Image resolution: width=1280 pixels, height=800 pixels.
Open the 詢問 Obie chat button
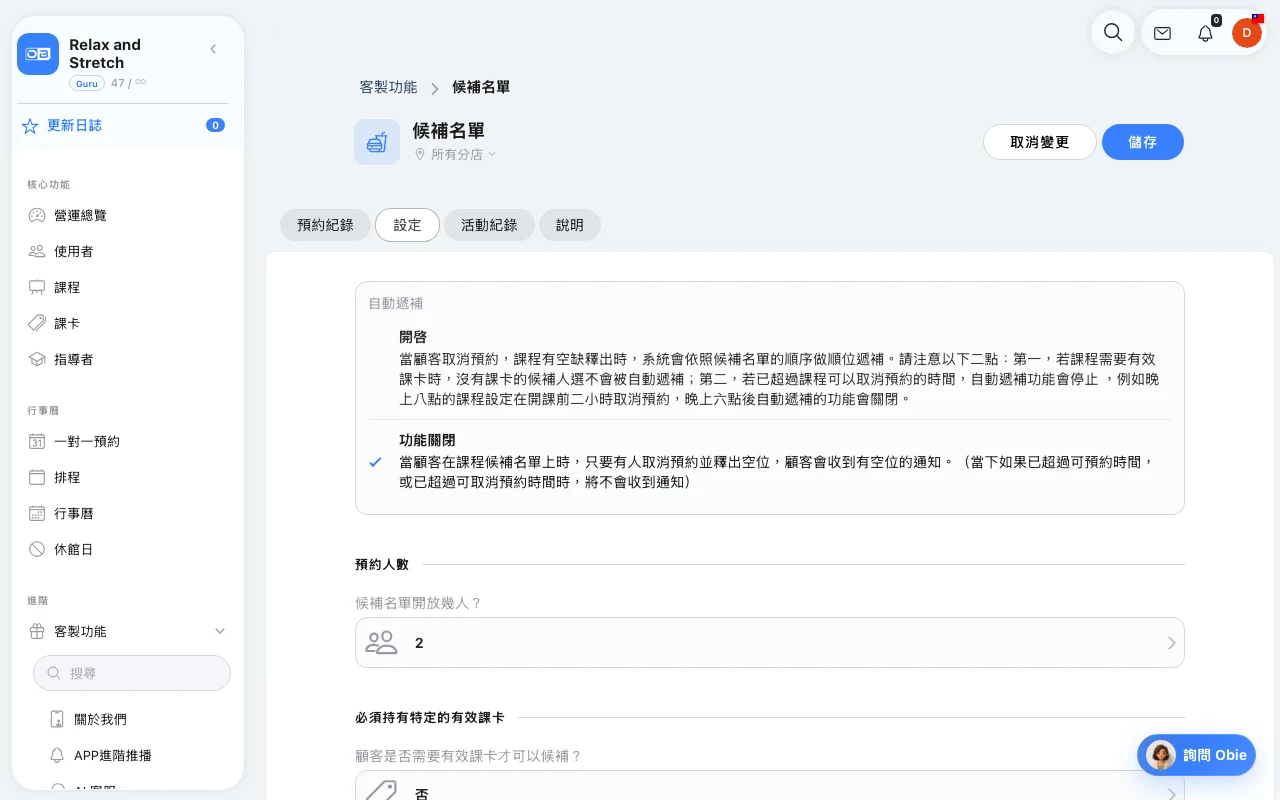[1197, 755]
